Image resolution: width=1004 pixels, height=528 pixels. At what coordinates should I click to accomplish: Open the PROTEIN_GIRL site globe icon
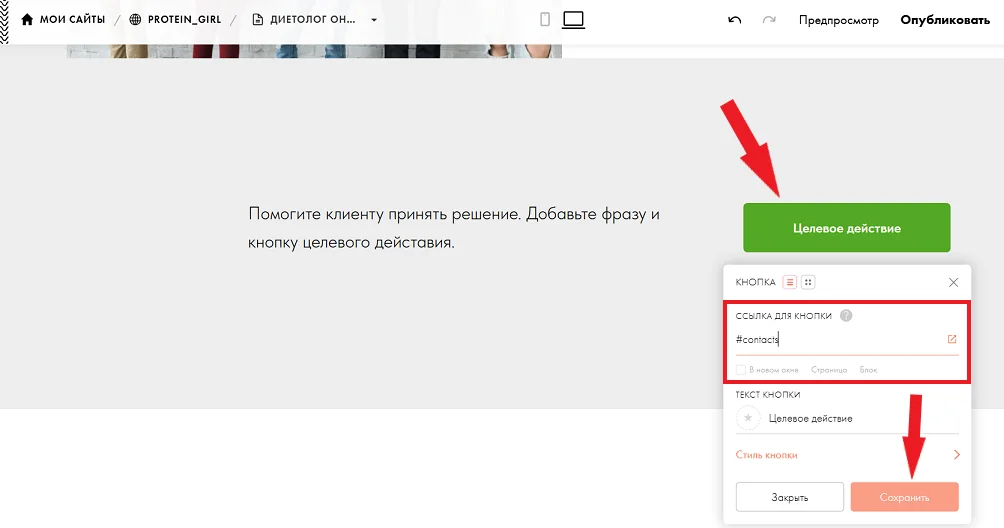coord(135,20)
